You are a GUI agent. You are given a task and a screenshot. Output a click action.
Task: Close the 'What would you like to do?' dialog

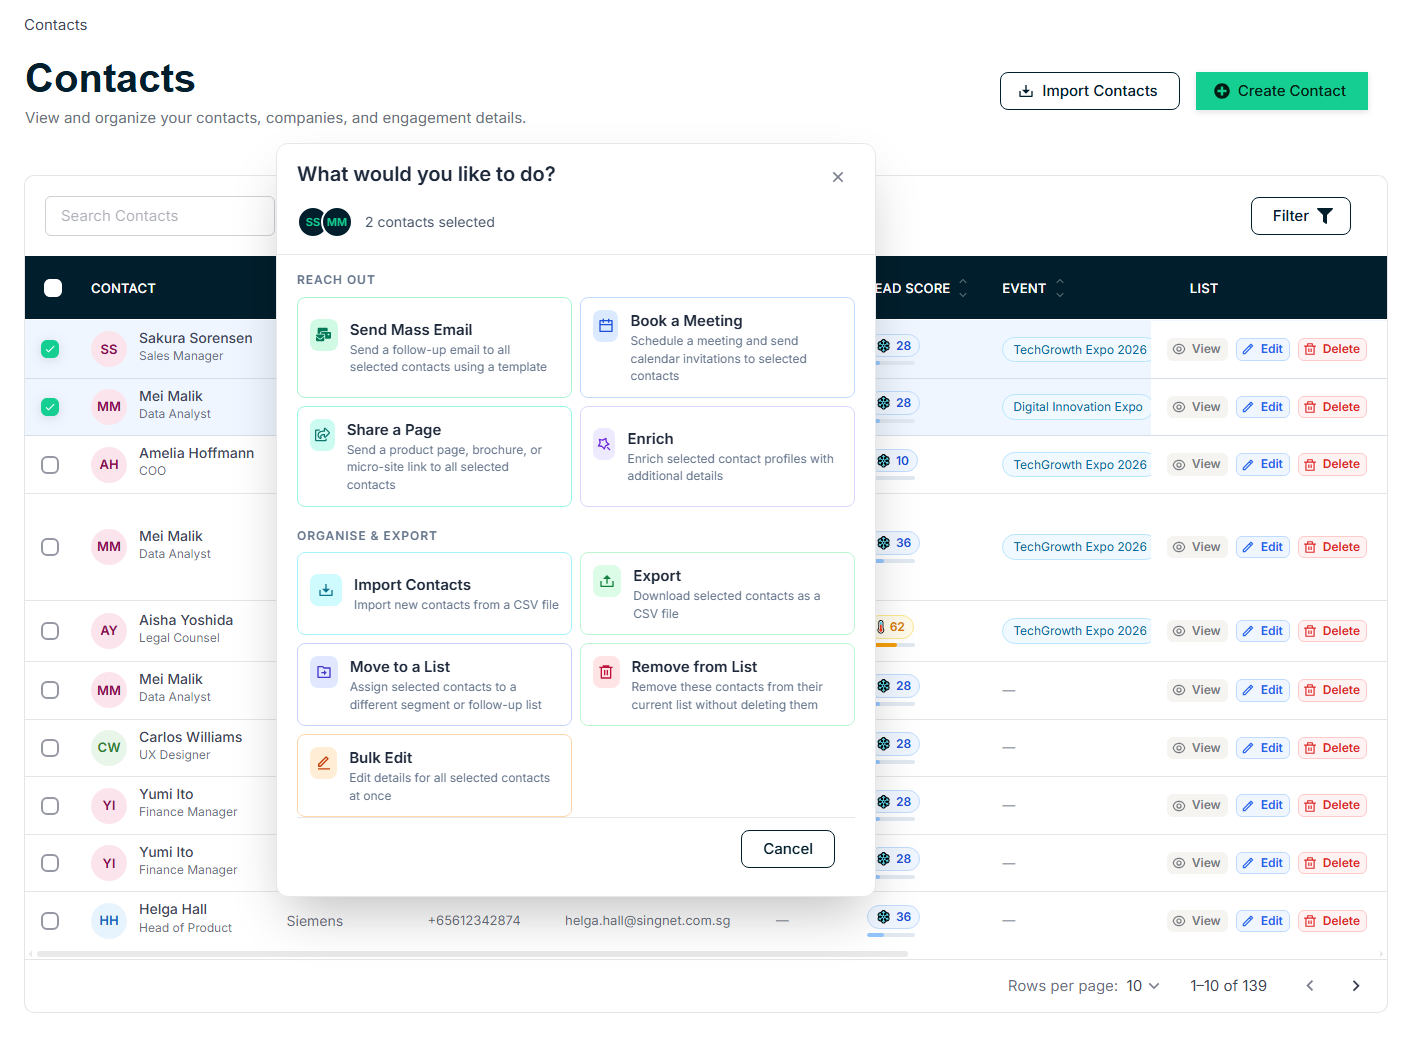(838, 177)
